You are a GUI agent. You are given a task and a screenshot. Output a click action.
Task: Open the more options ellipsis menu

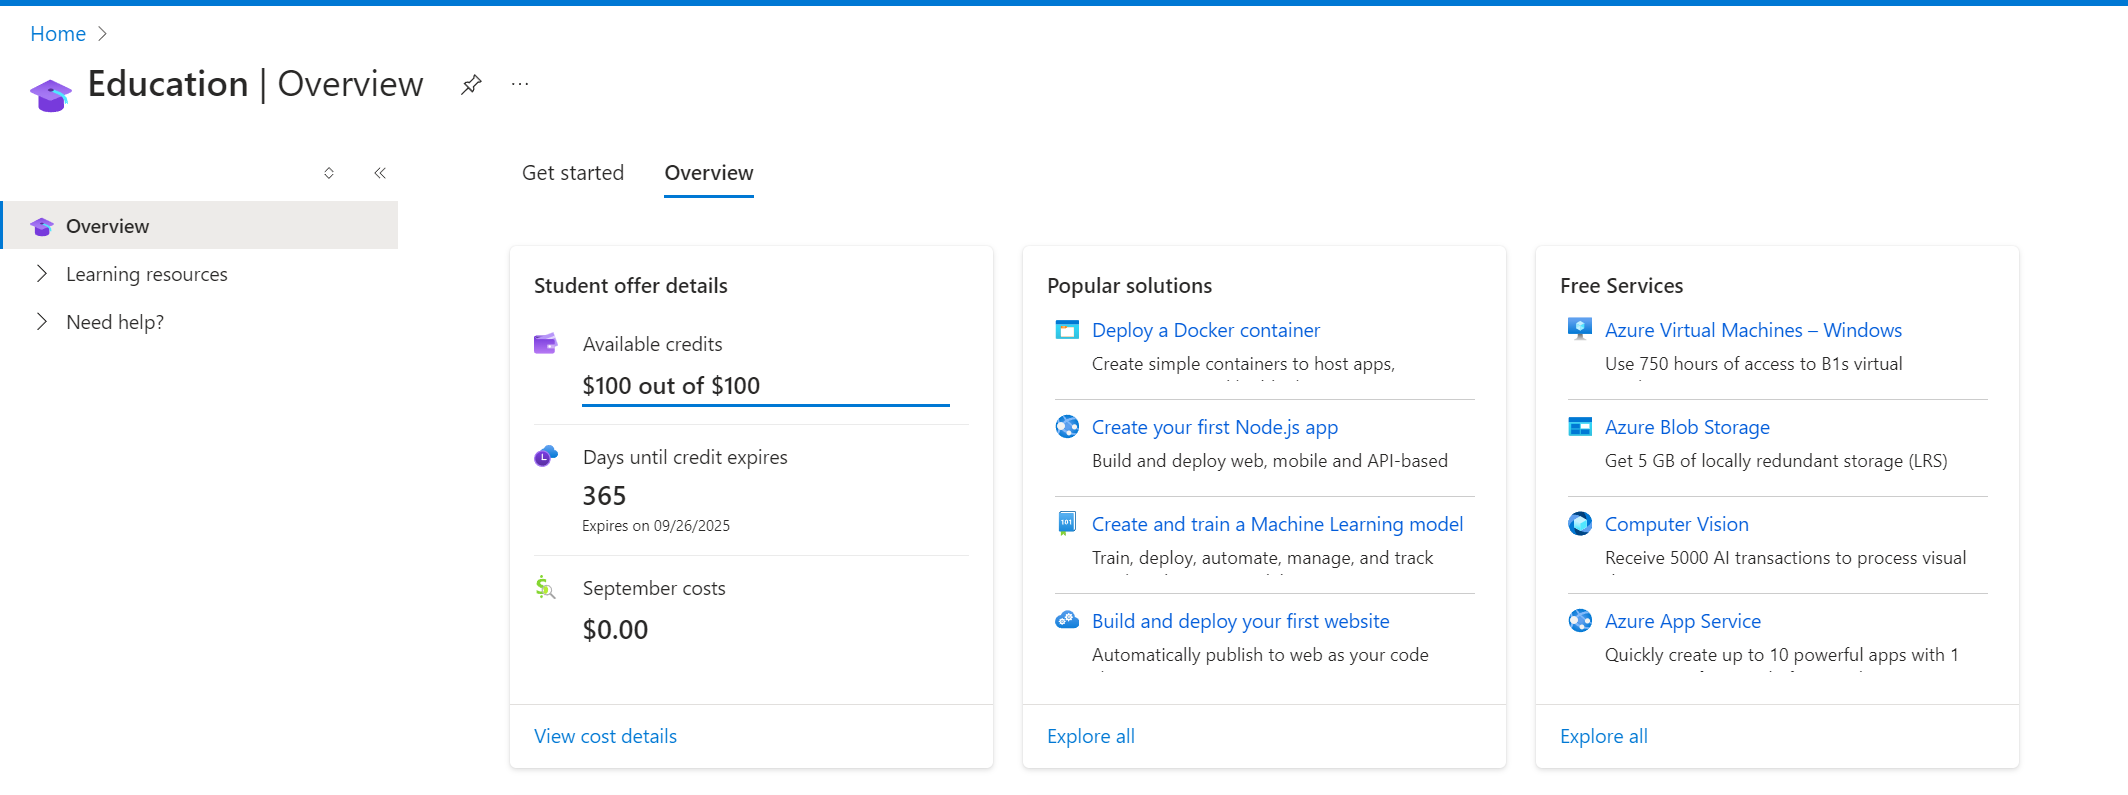[x=520, y=85]
